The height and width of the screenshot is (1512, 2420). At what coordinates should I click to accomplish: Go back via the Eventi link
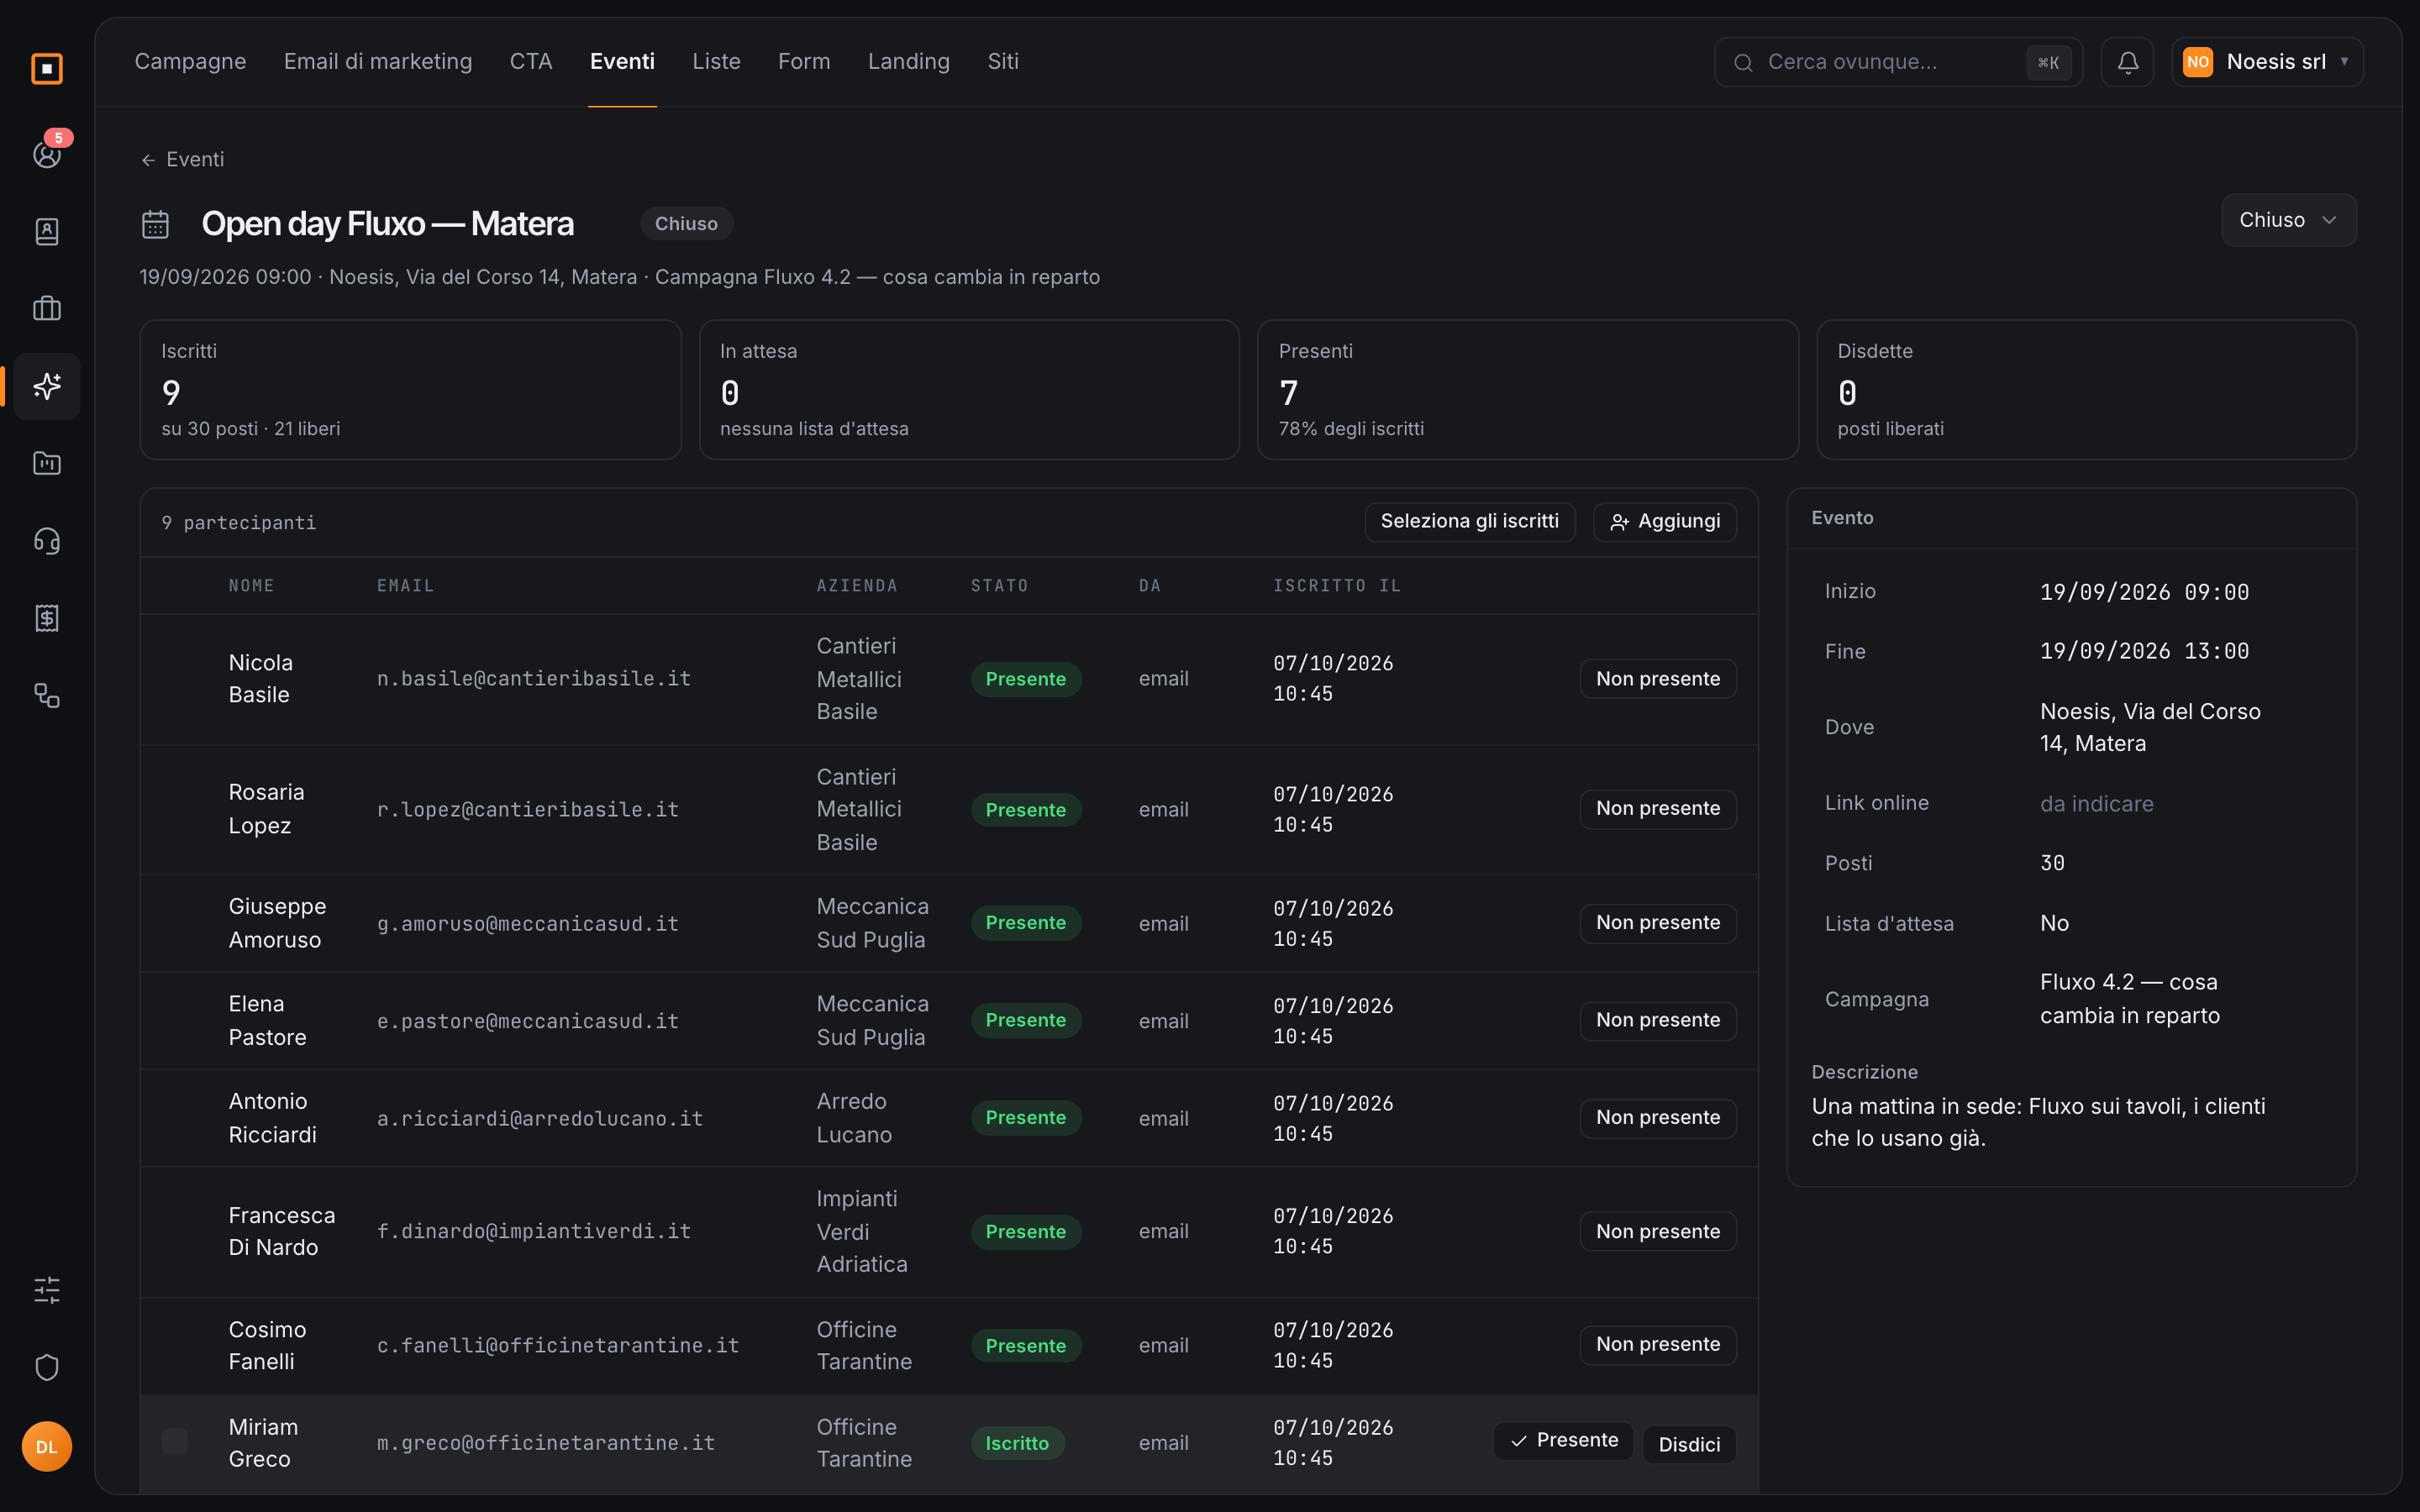[182, 160]
